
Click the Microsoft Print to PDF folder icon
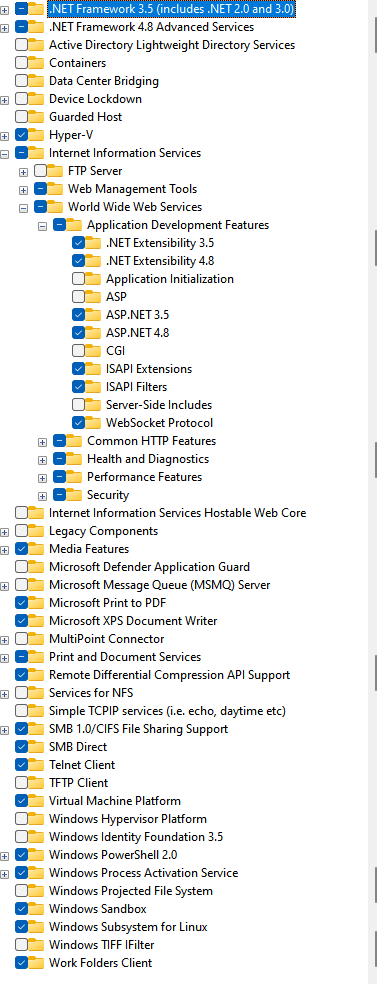pos(37,603)
